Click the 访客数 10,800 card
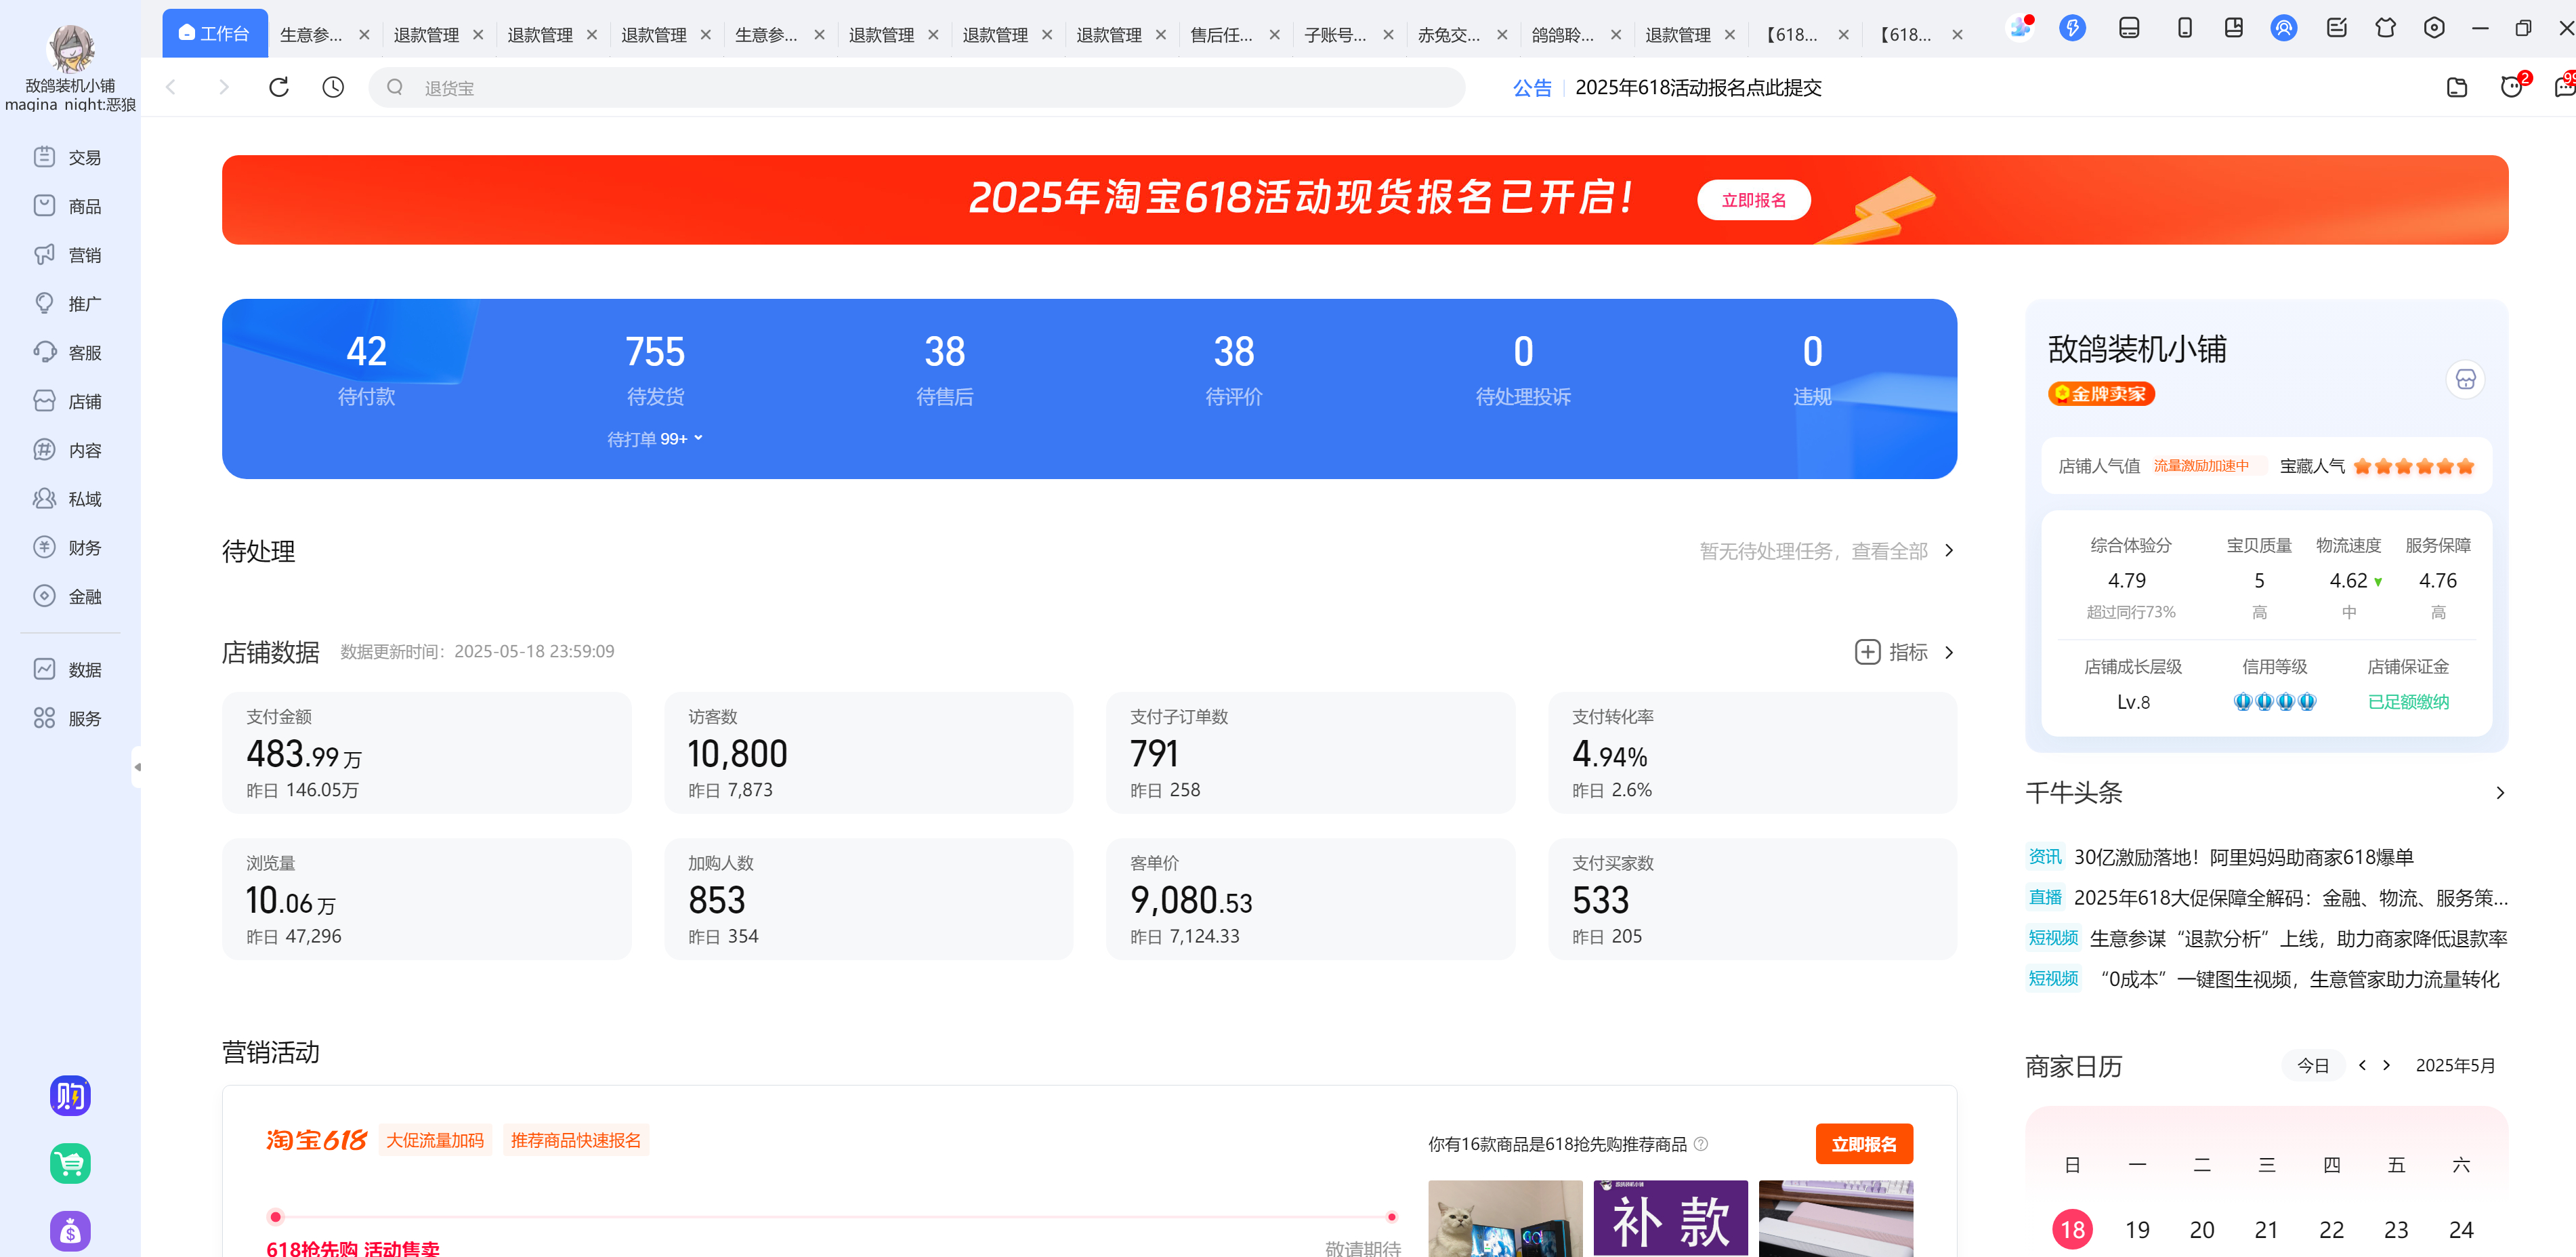Image resolution: width=2576 pixels, height=1257 pixels. 868,753
